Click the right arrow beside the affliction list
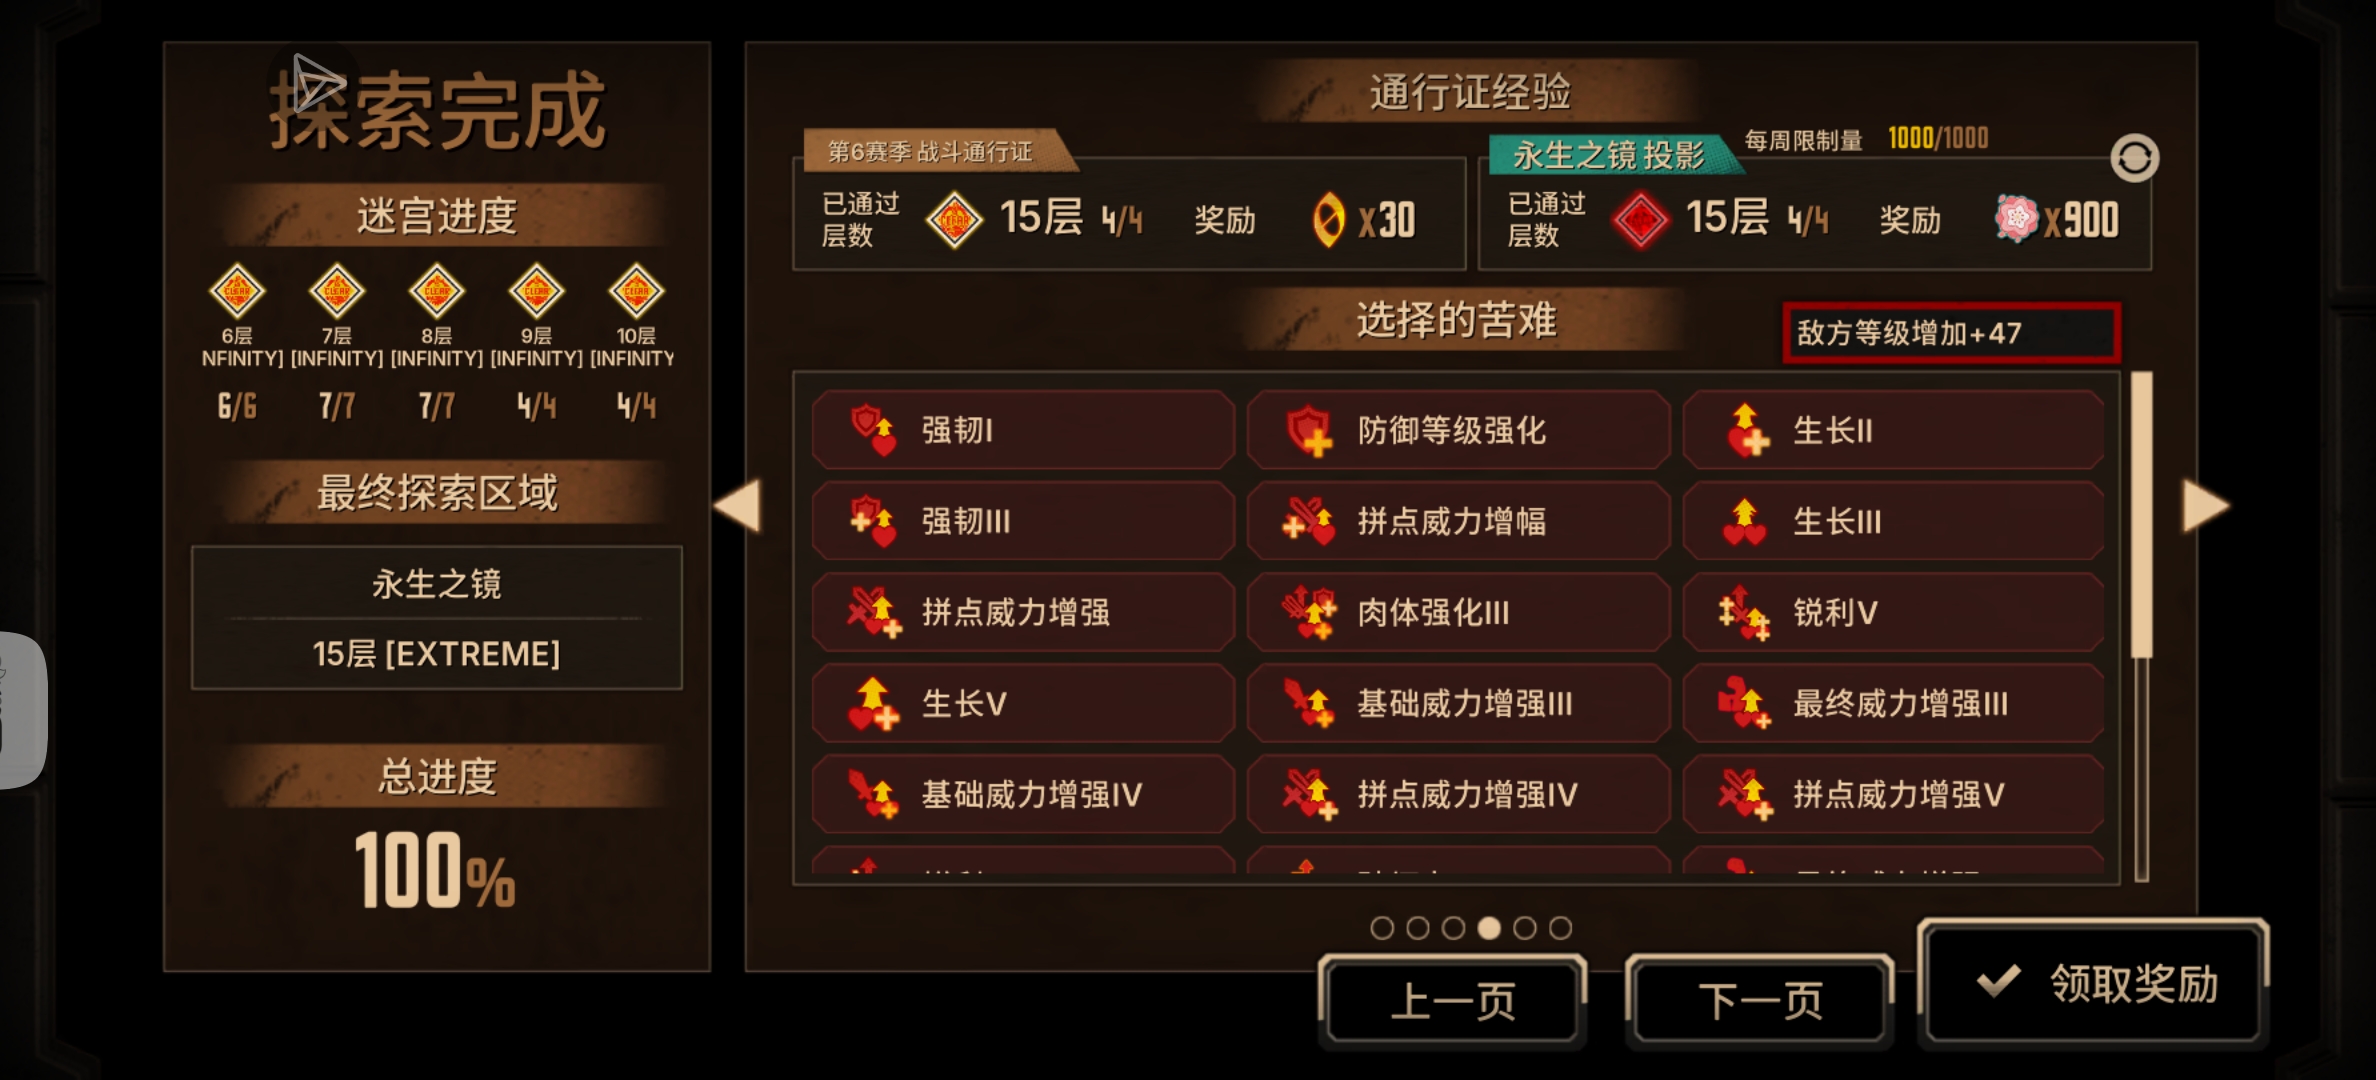The image size is (2376, 1080). [2206, 505]
